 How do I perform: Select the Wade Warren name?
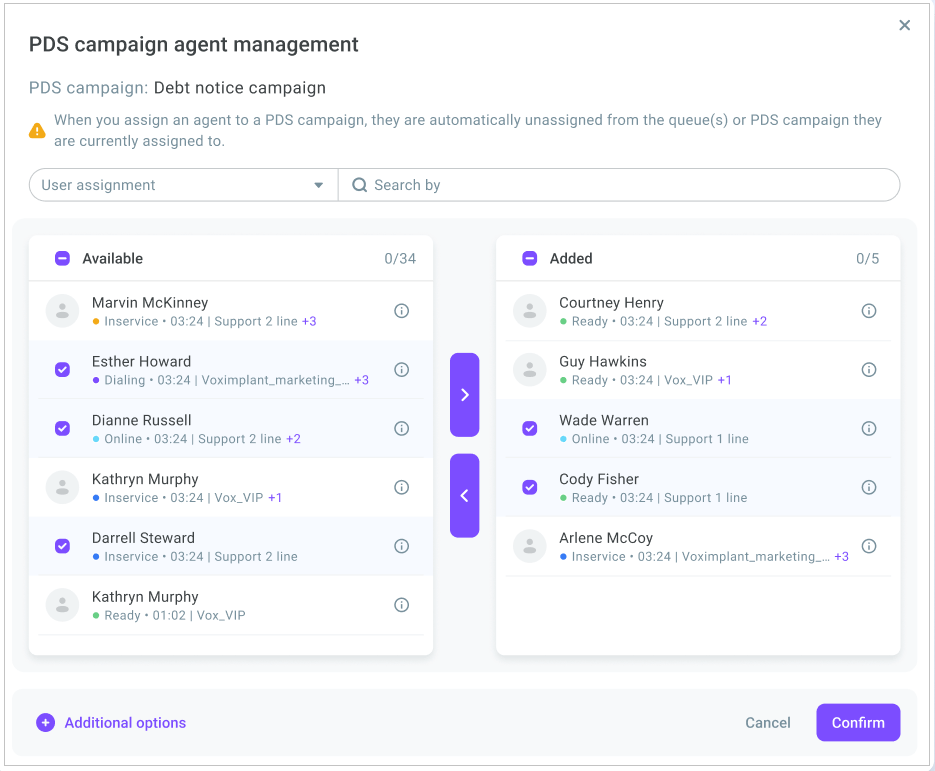point(603,420)
